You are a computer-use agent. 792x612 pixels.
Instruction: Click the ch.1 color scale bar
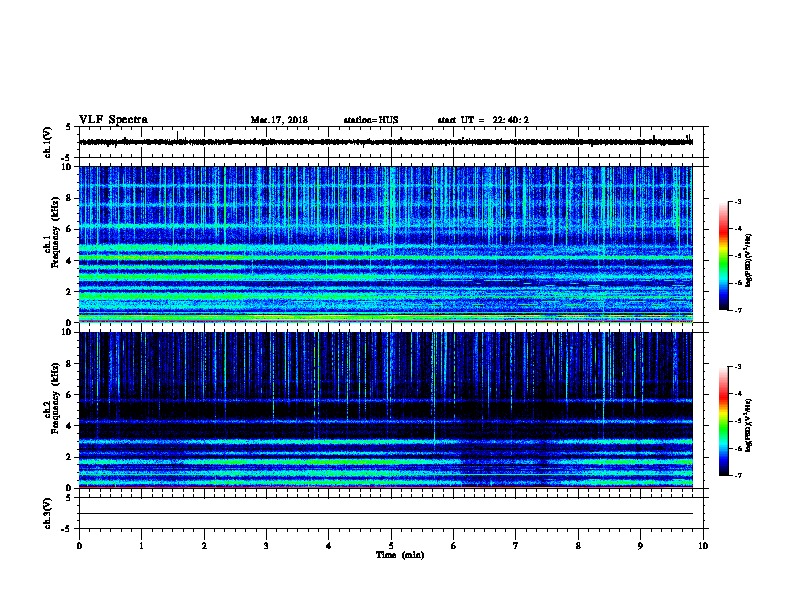click(723, 256)
